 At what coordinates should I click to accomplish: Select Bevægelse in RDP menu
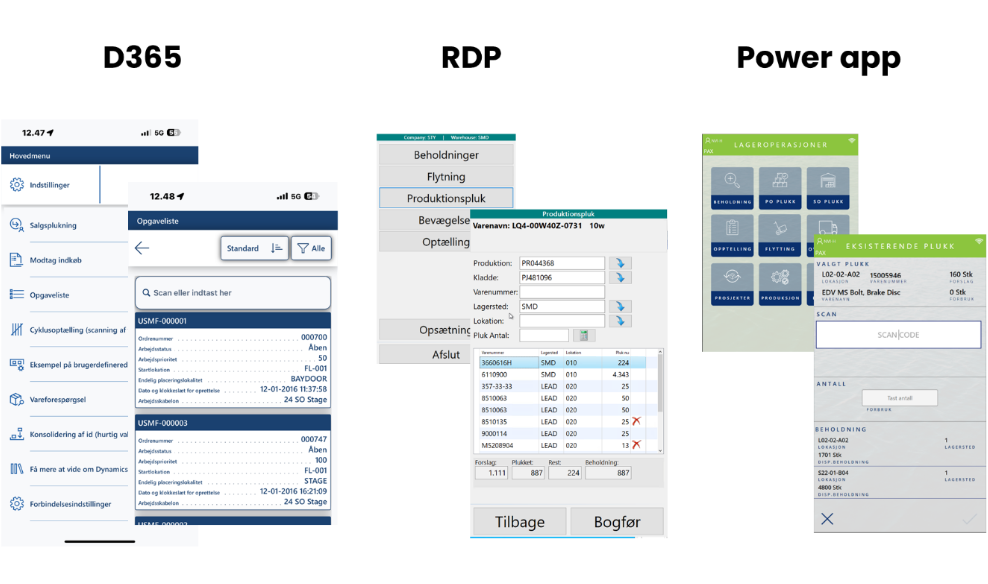click(x=425, y=220)
